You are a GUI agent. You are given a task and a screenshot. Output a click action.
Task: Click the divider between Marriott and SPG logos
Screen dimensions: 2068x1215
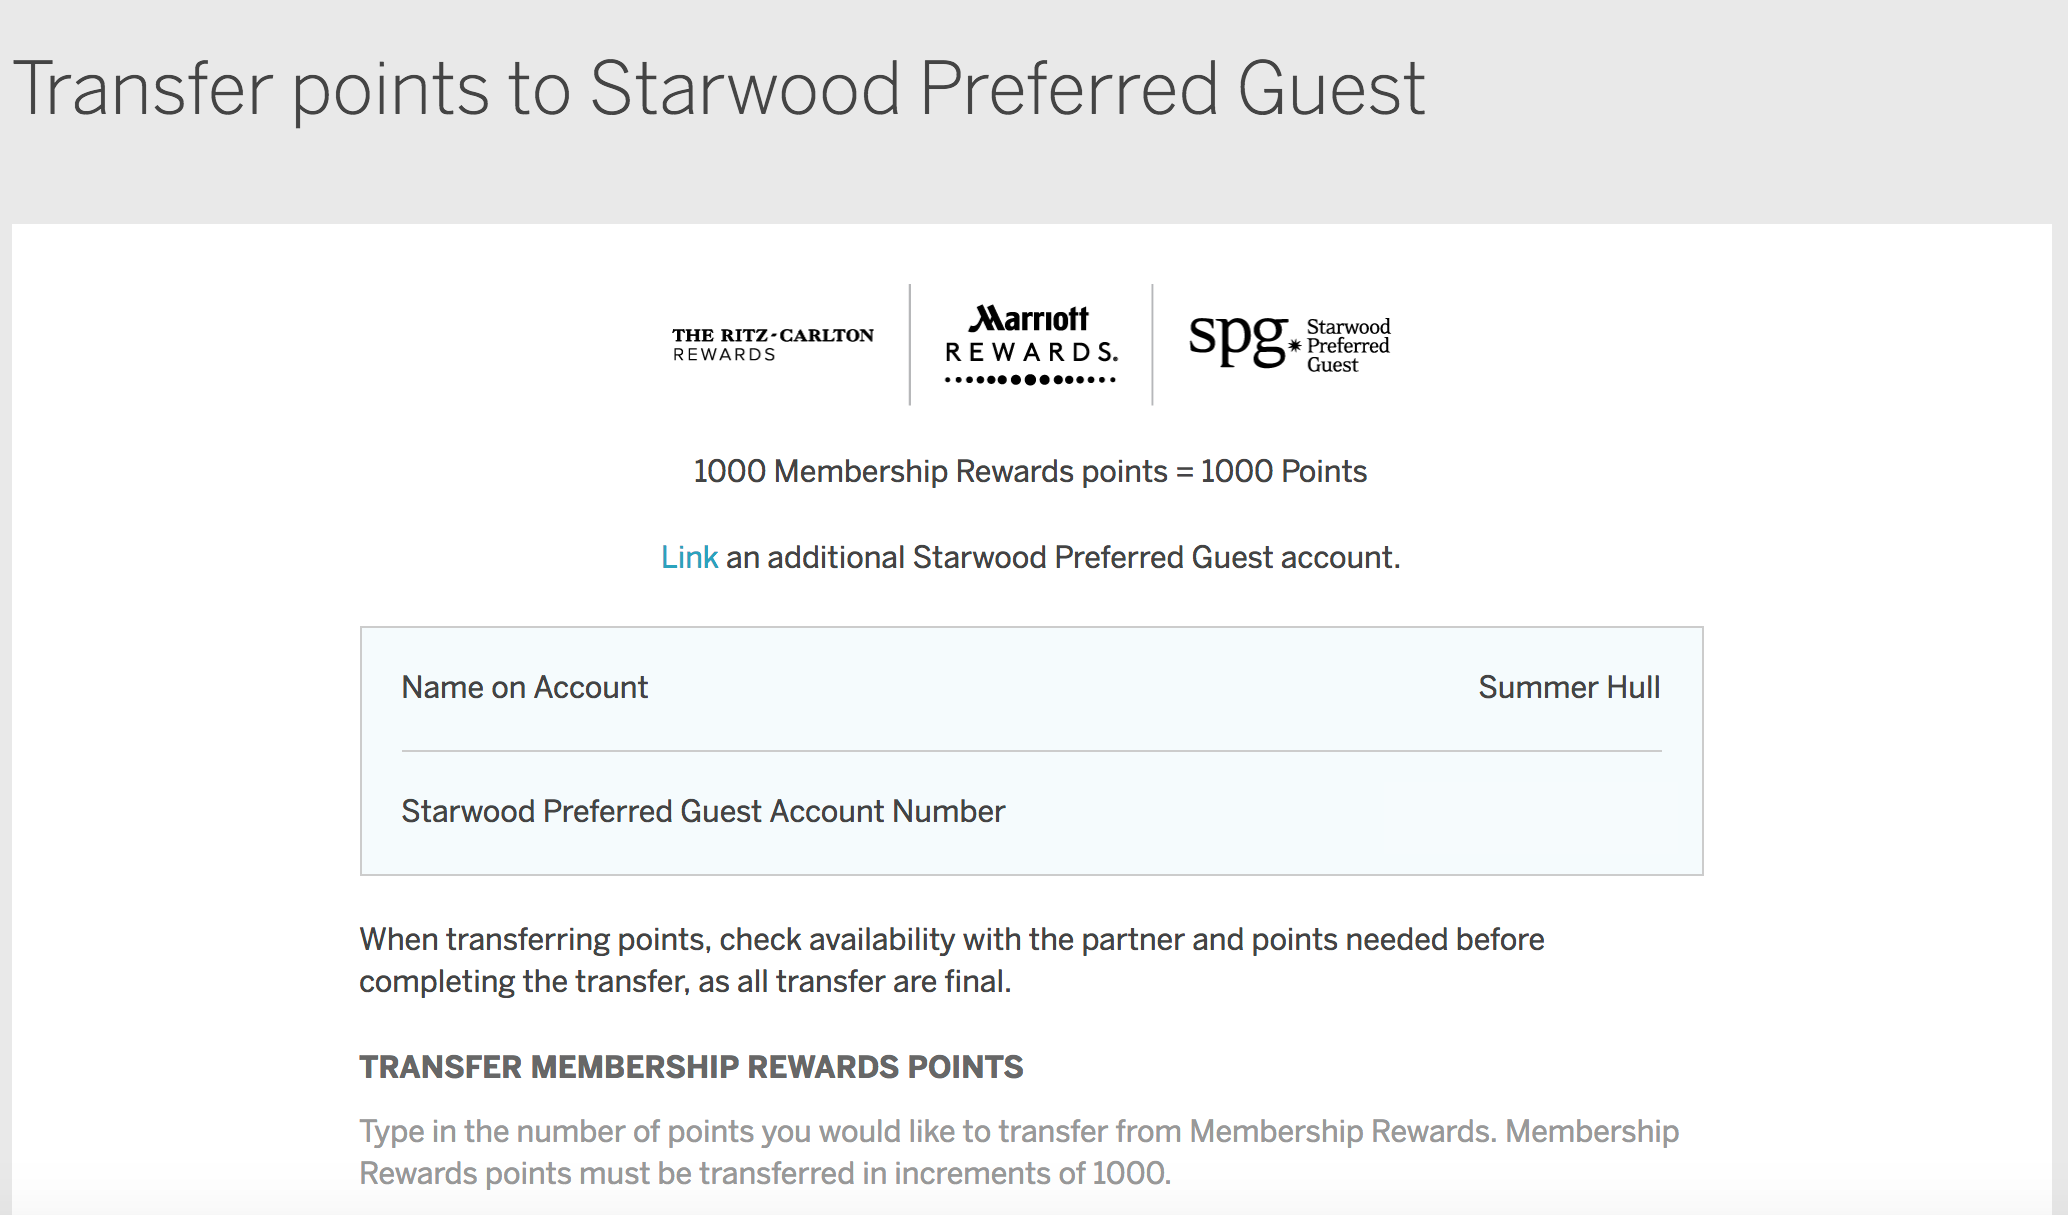pos(1152,344)
